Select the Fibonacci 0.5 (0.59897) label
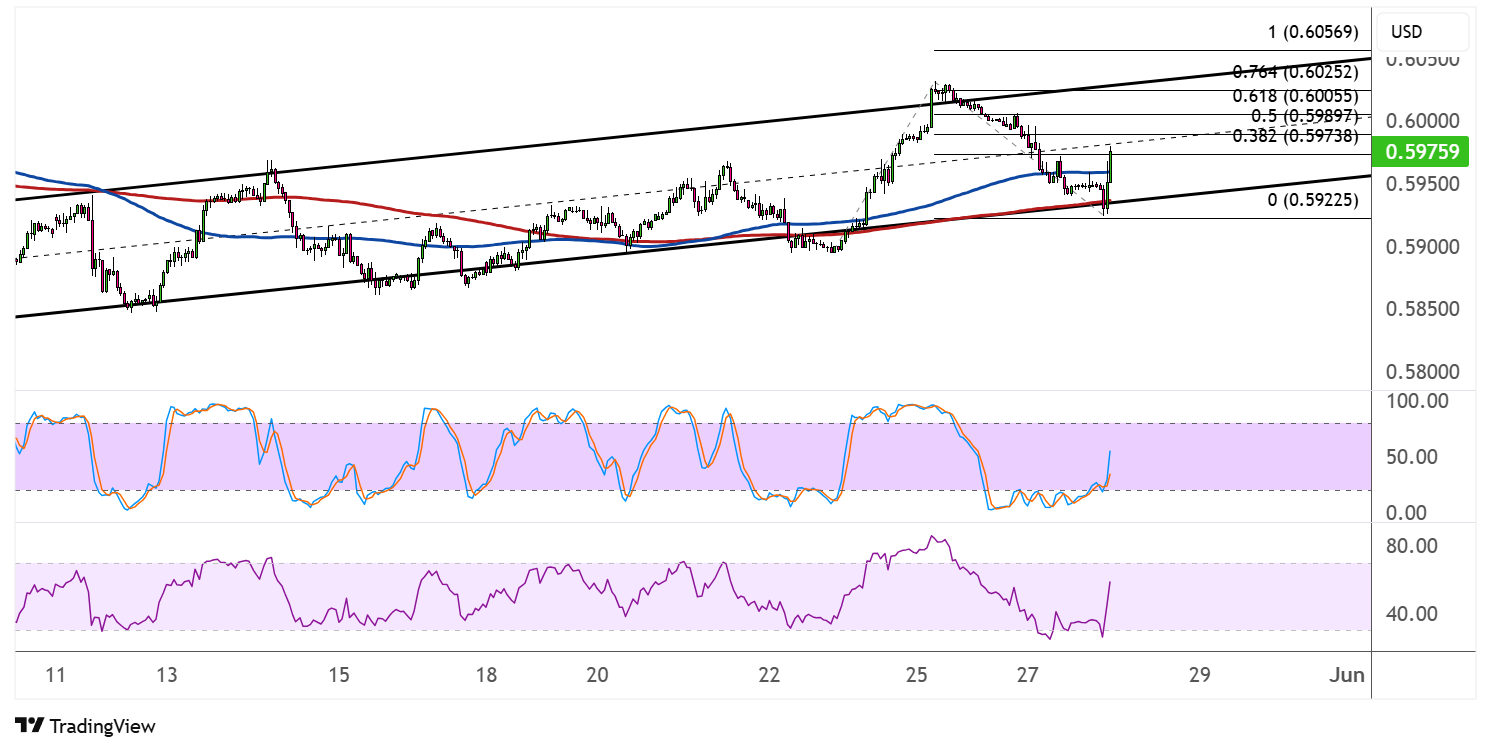This screenshot has width=1491, height=752. click(1304, 116)
